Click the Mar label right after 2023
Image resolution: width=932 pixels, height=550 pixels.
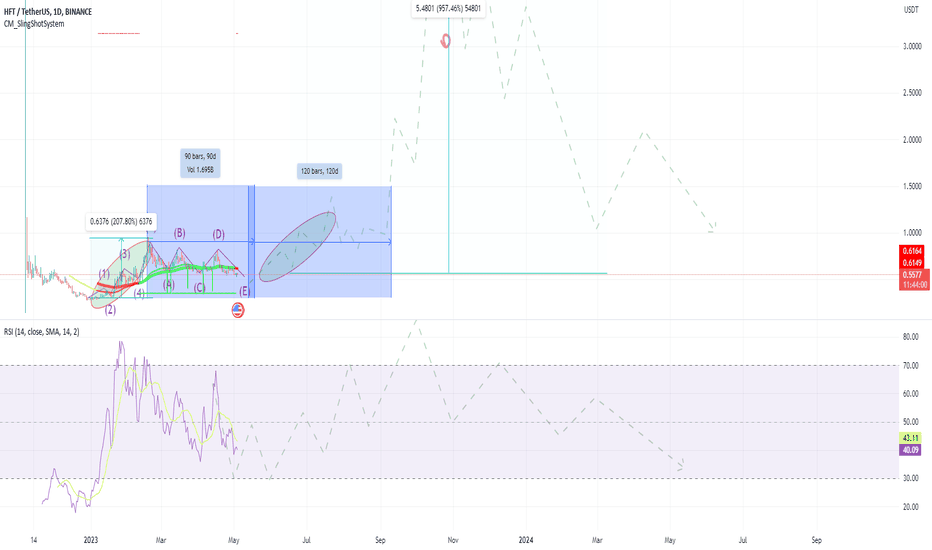point(160,540)
